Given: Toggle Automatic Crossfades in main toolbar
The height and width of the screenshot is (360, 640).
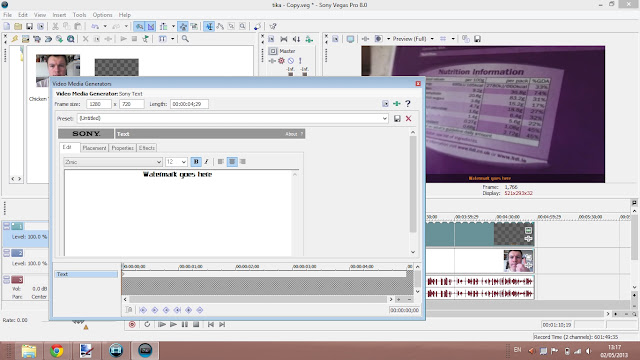Looking at the screenshot, I should pyautogui.click(x=151, y=27).
